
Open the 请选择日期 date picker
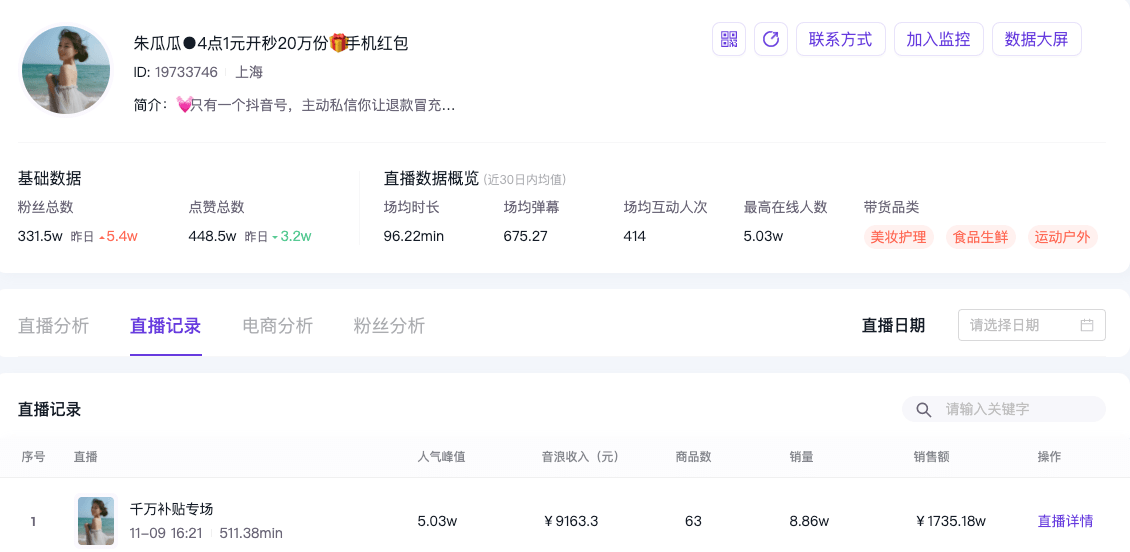click(x=1020, y=325)
